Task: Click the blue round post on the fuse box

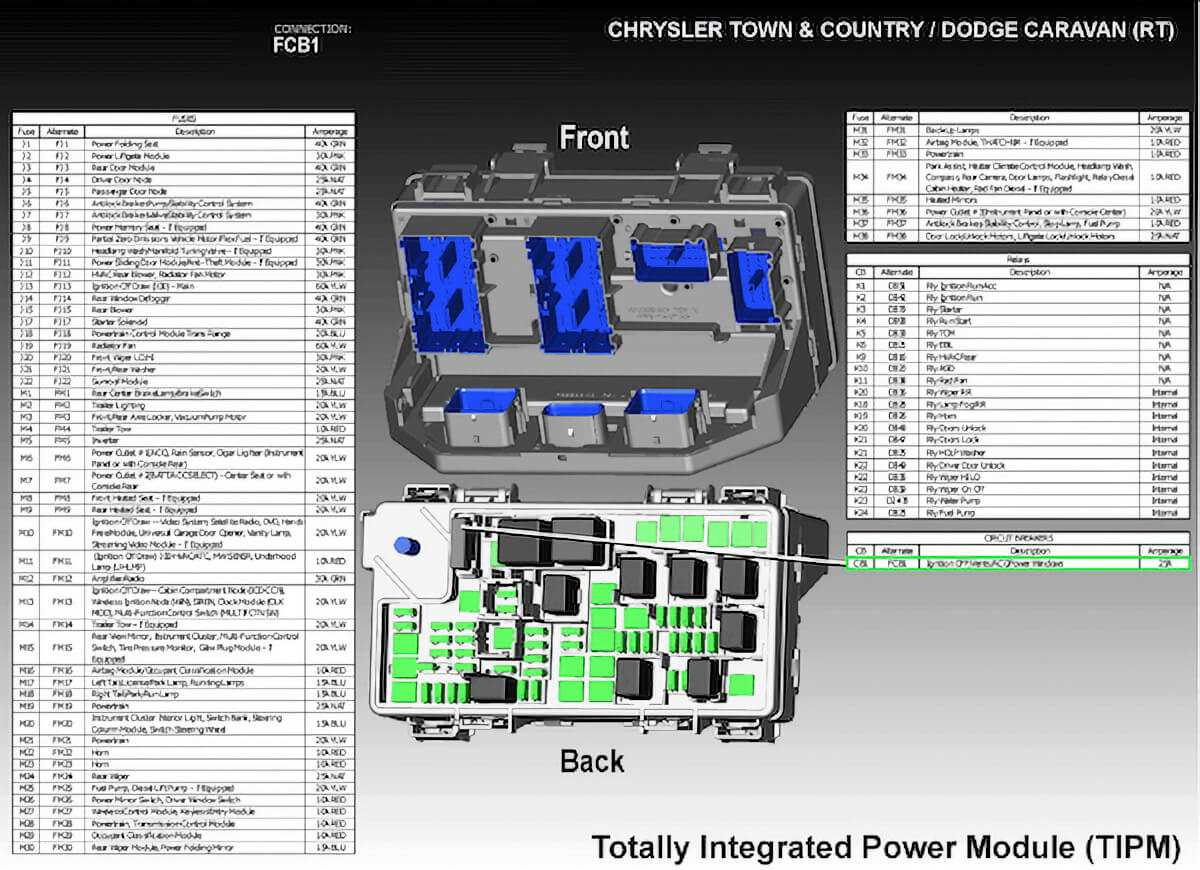Action: [x=404, y=546]
